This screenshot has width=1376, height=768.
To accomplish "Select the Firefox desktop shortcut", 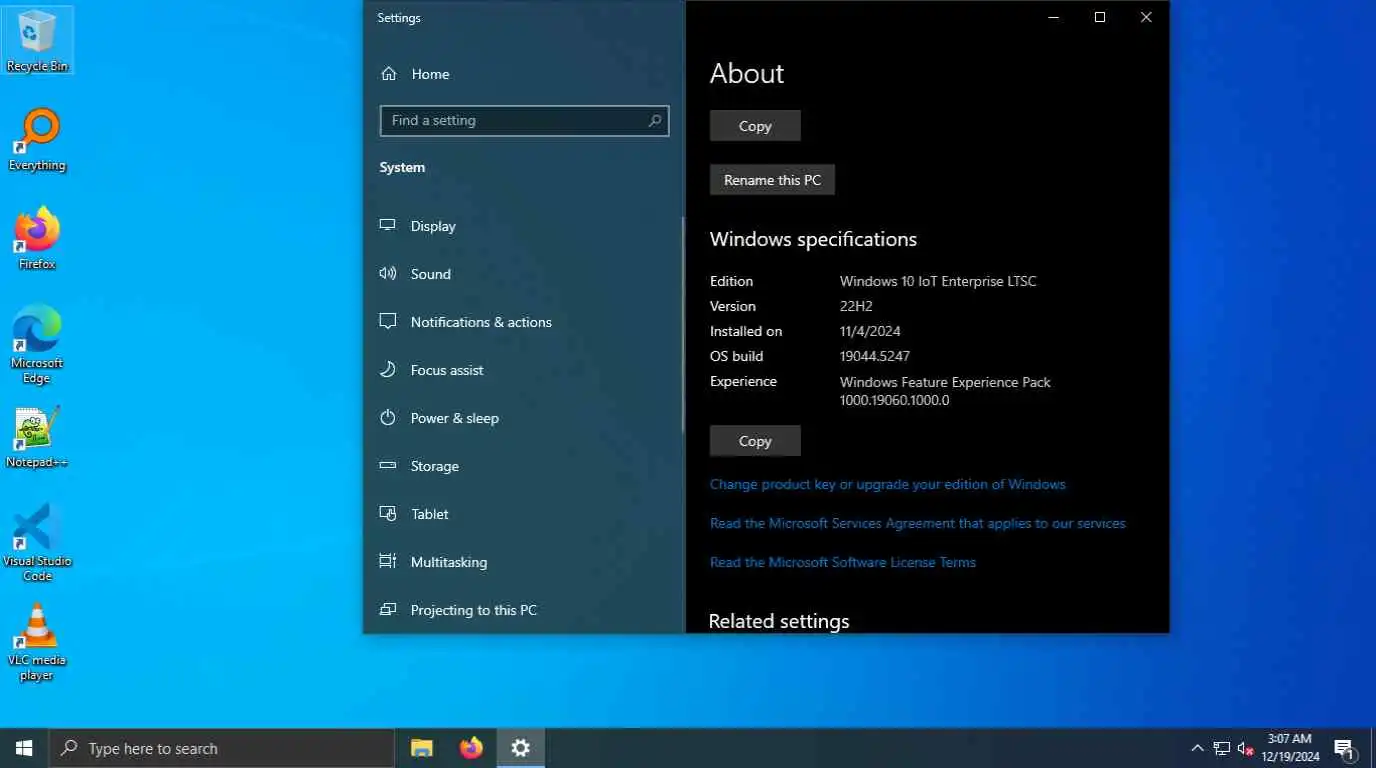I will pos(37,239).
